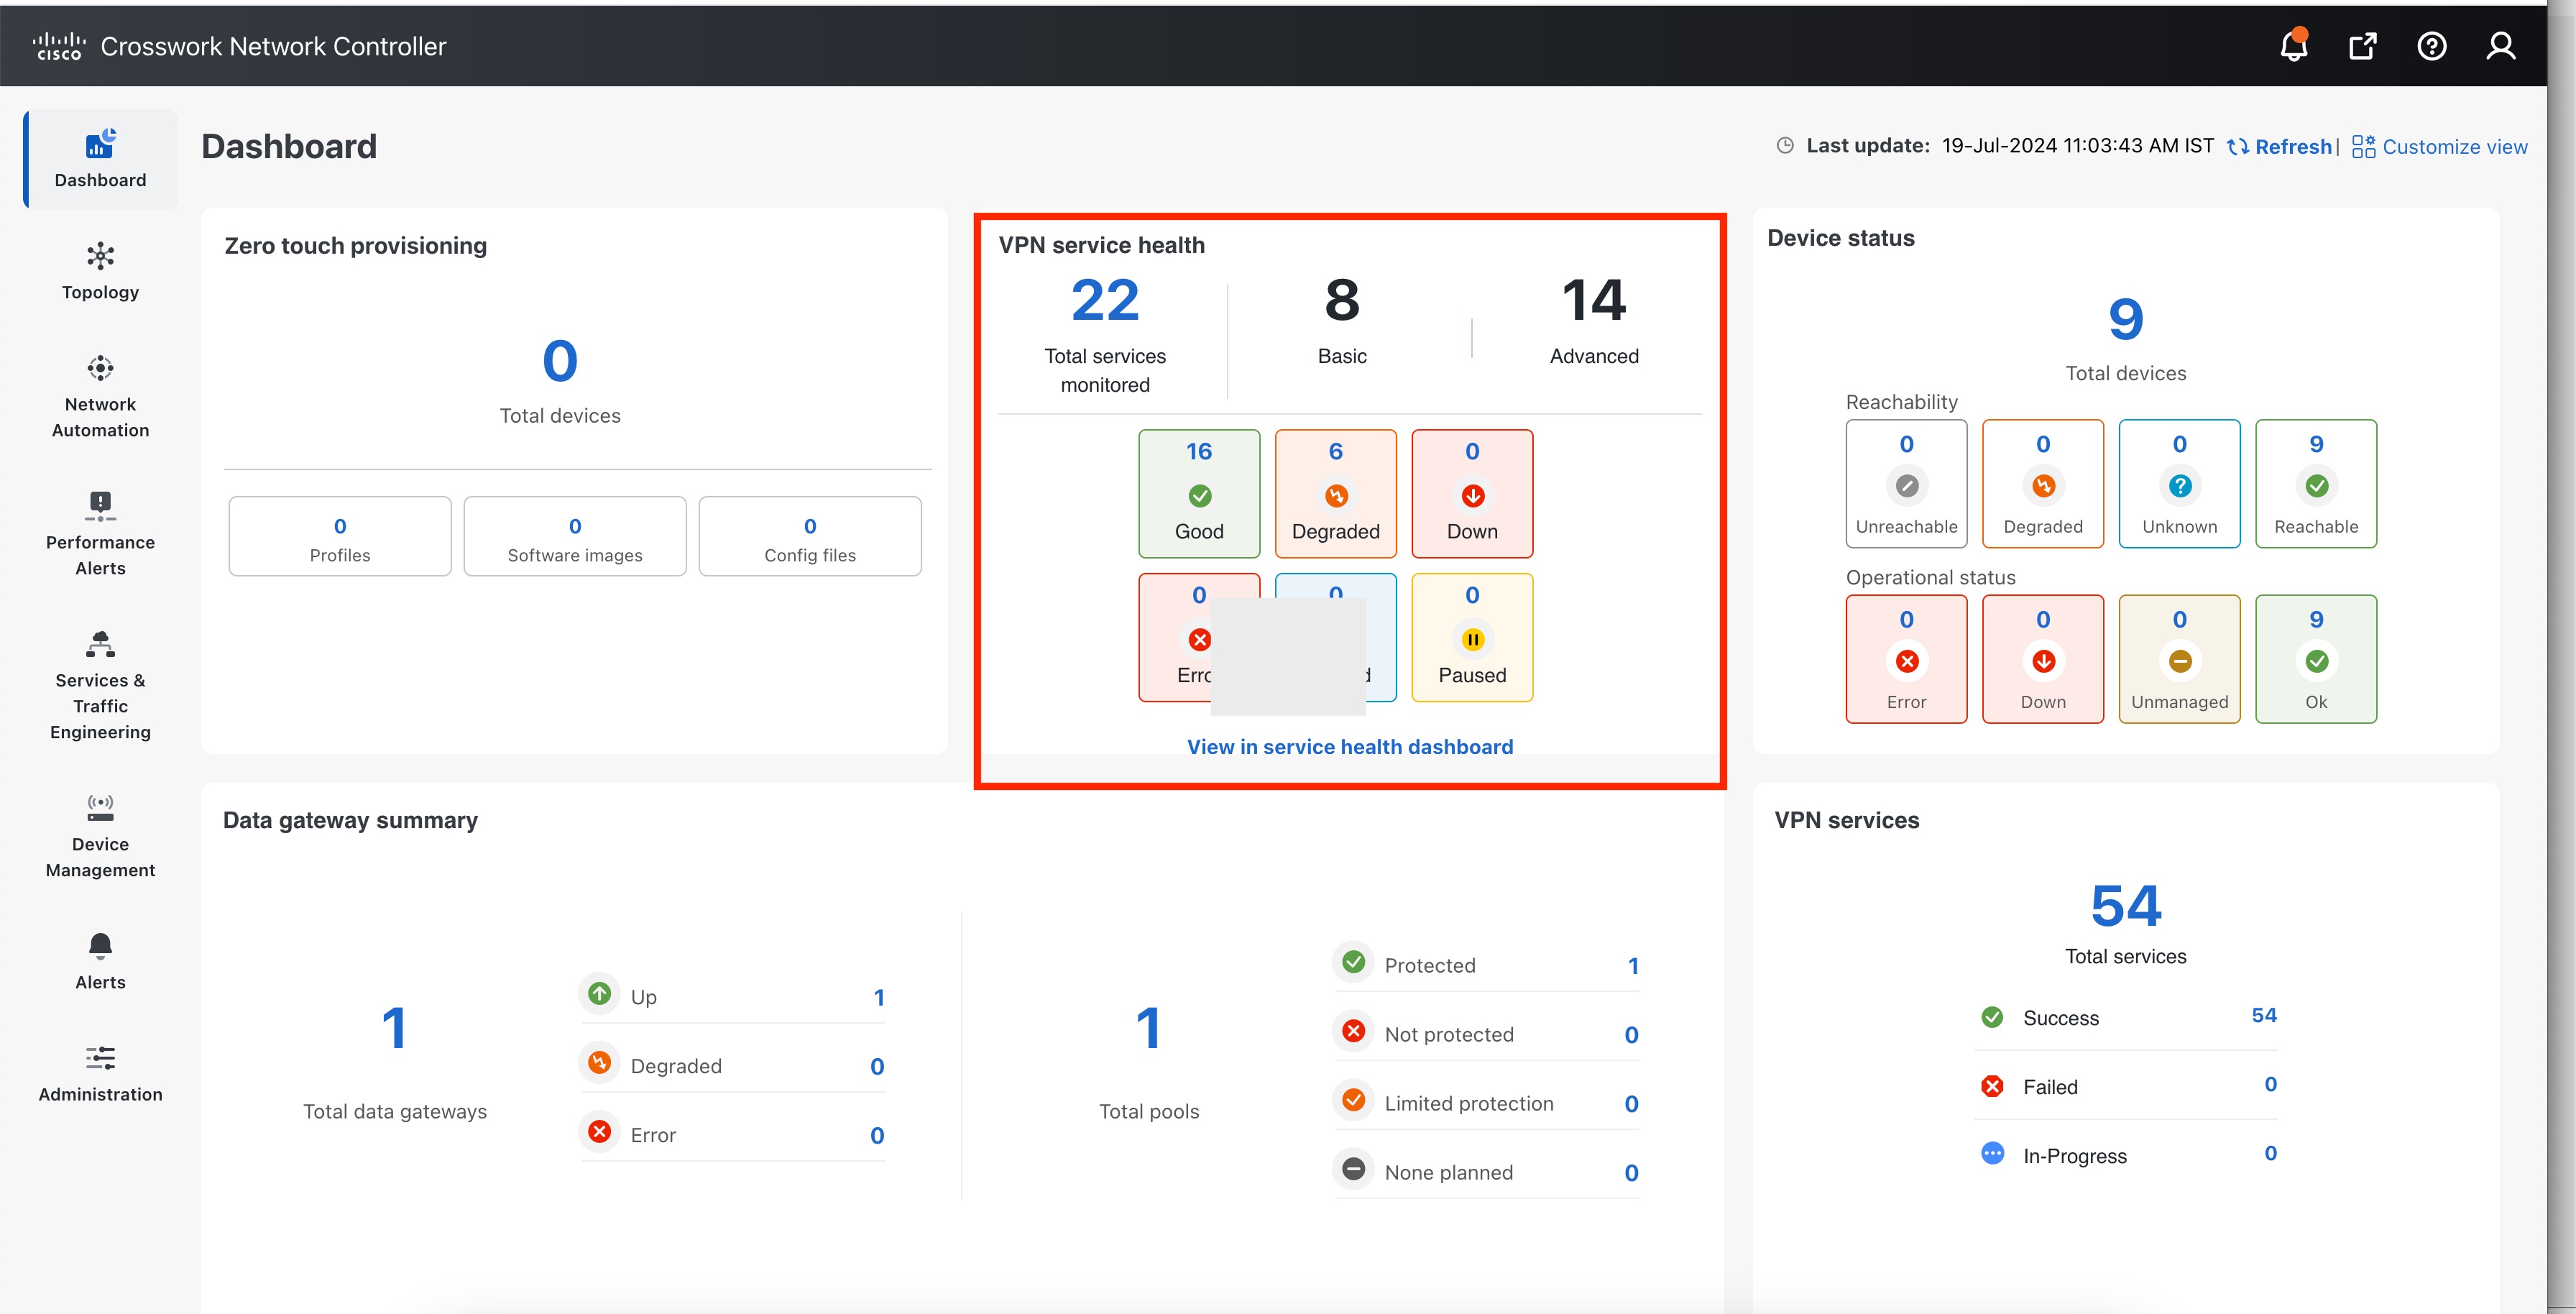The image size is (2576, 1314).
Task: Click the external link launch icon
Action: [x=2362, y=46]
